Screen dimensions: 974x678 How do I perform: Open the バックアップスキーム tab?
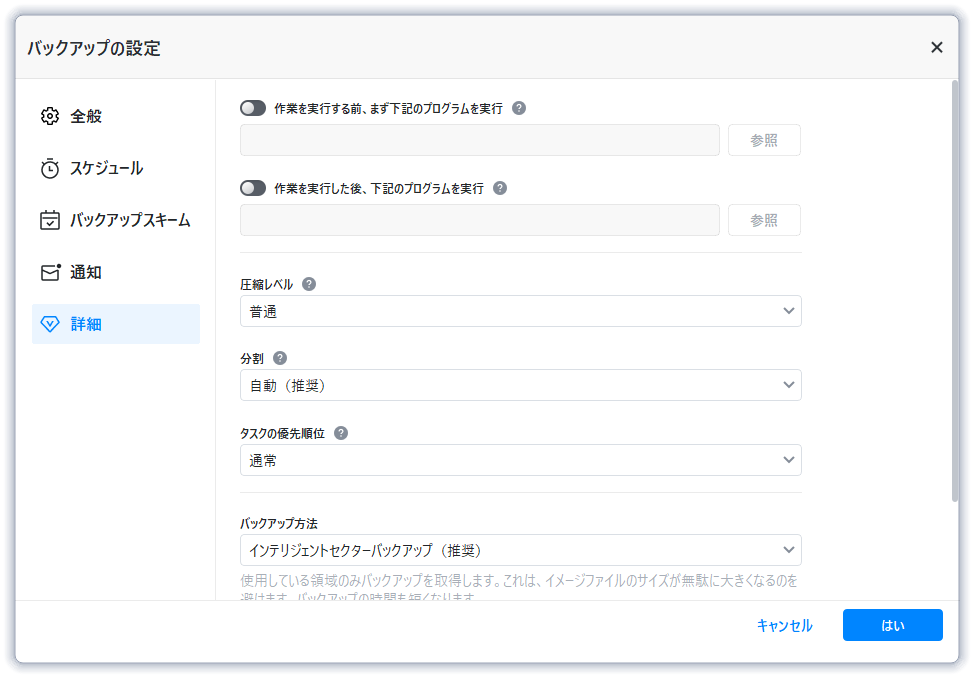pos(130,220)
